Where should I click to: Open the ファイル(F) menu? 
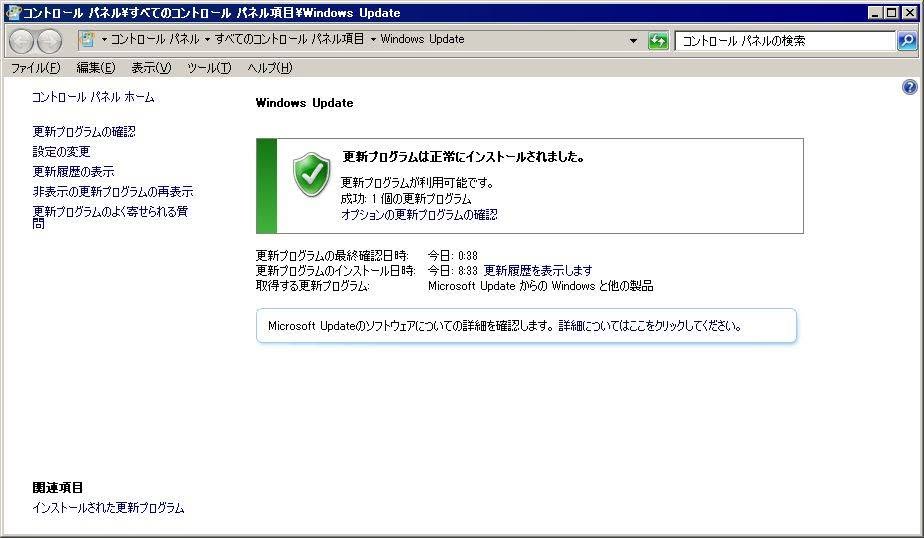point(35,68)
